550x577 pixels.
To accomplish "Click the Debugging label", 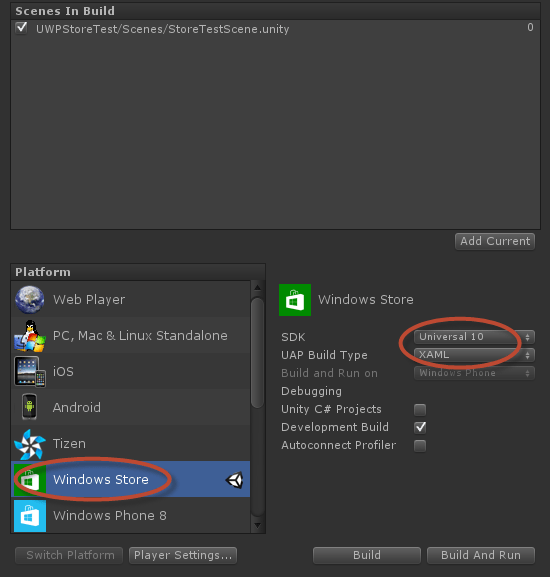I will 311,391.
